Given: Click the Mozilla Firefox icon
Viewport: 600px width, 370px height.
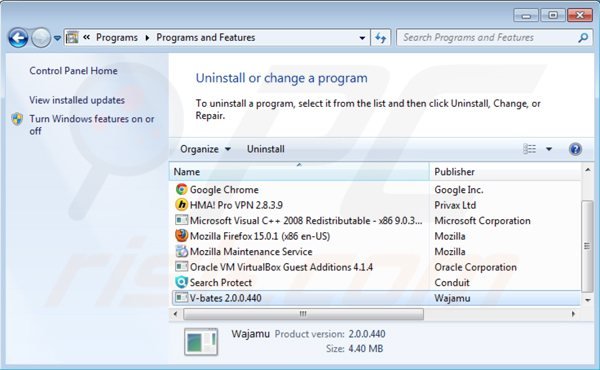Looking at the screenshot, I should tap(181, 236).
